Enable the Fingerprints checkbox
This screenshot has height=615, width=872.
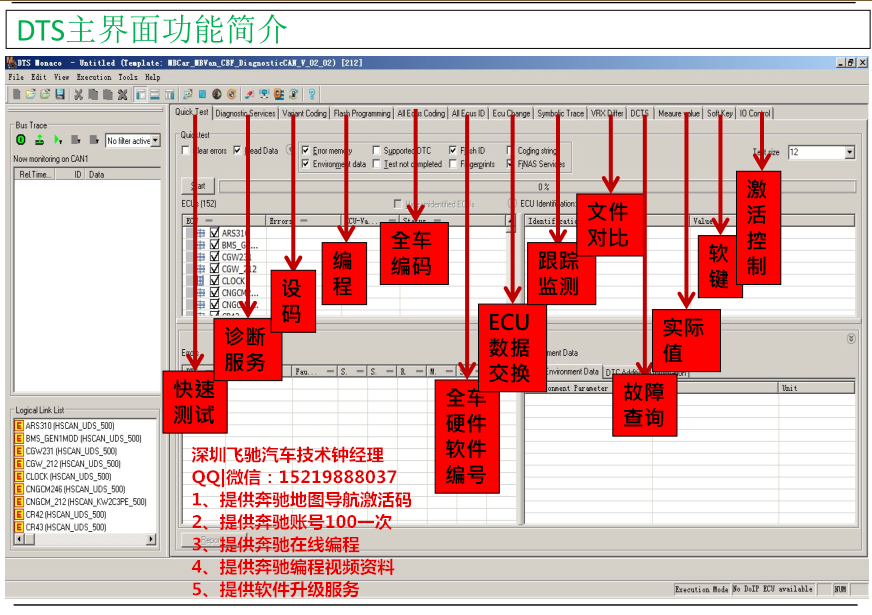point(453,163)
